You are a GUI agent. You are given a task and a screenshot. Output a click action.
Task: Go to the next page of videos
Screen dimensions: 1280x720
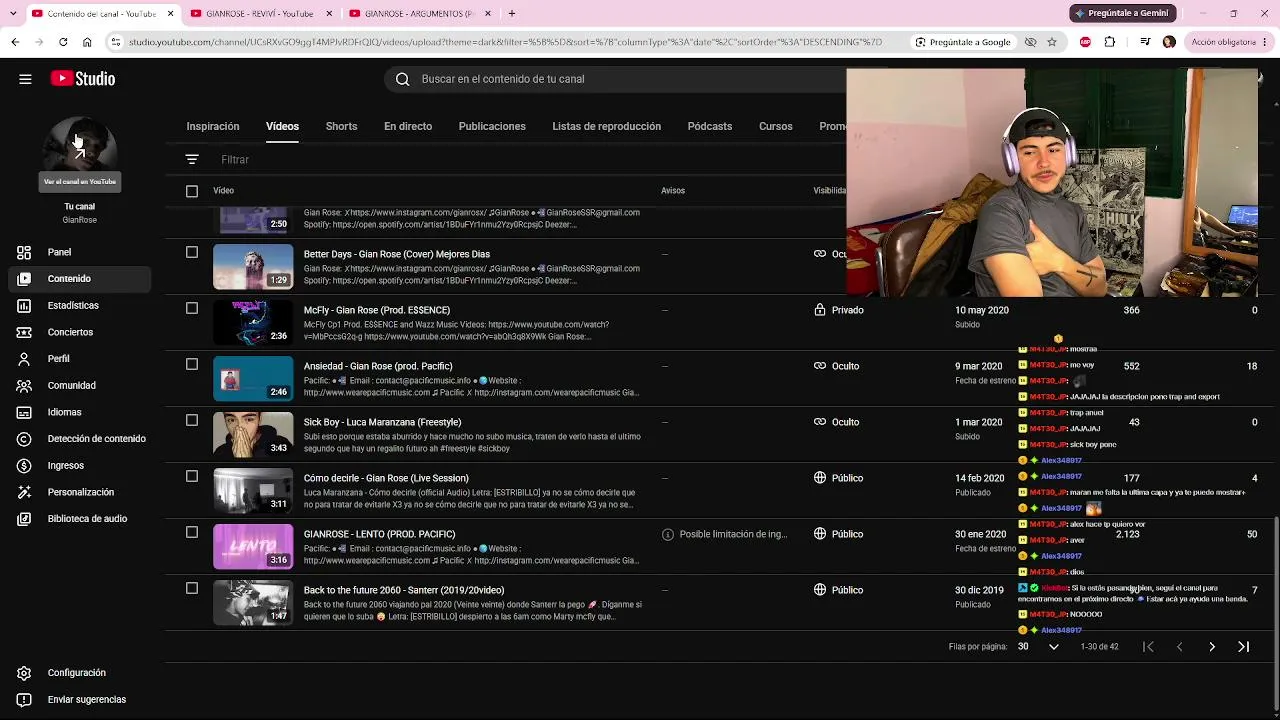tap(1212, 647)
